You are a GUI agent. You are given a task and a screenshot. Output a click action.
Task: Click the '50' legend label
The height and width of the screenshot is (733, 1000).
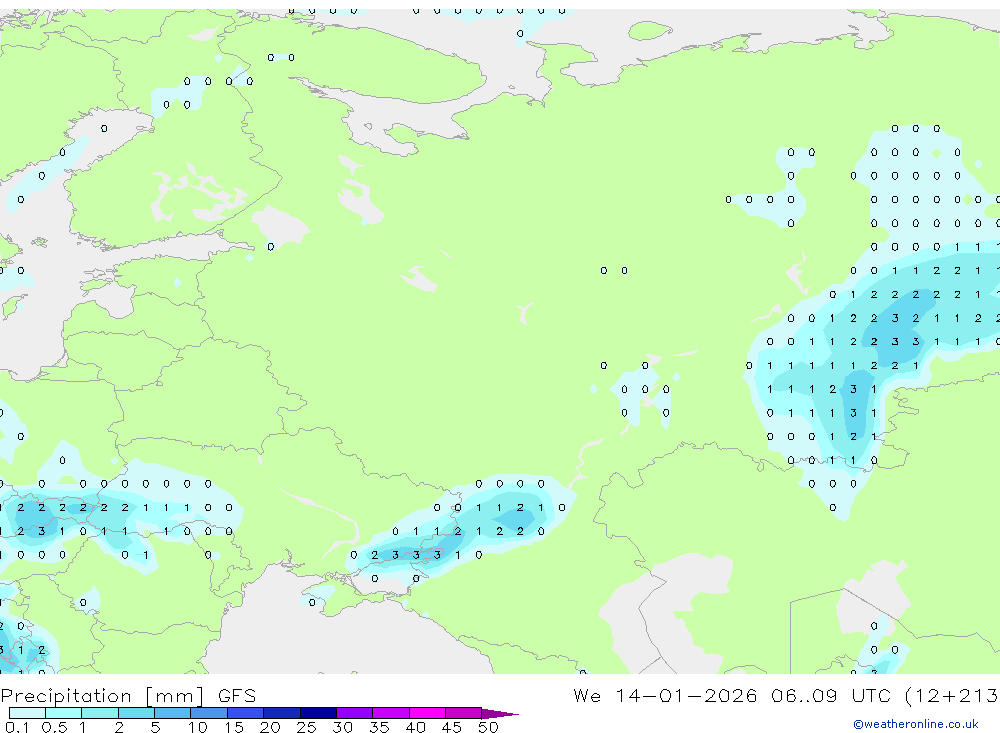488,727
